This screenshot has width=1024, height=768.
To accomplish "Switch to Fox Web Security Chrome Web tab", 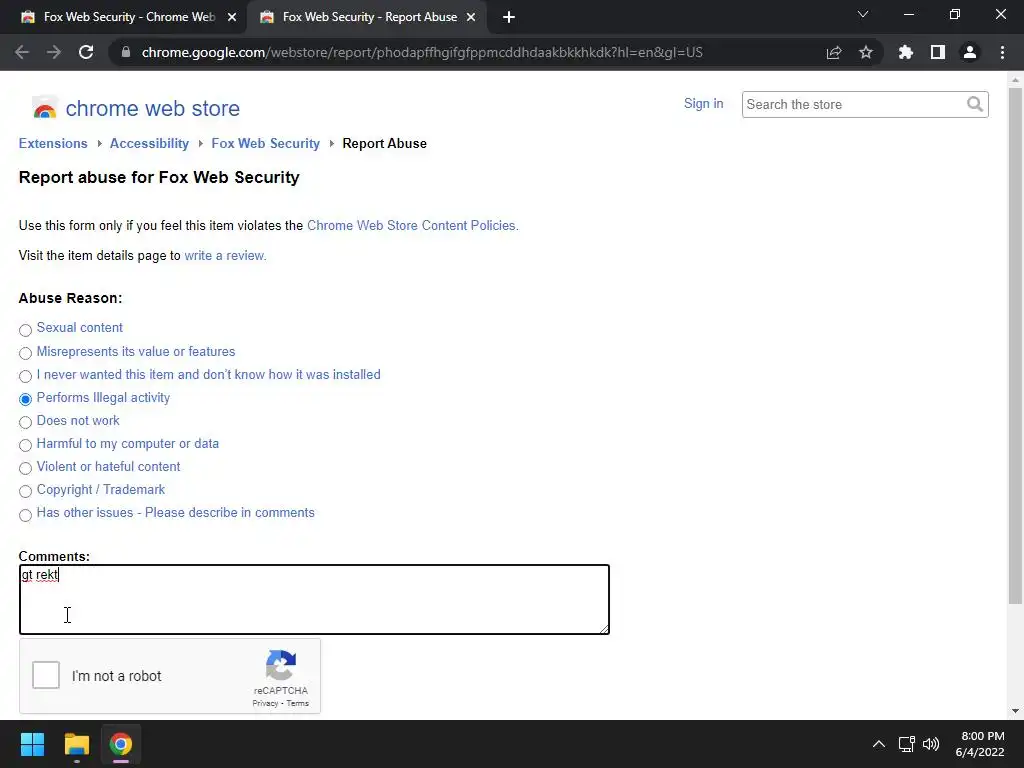I will [124, 17].
